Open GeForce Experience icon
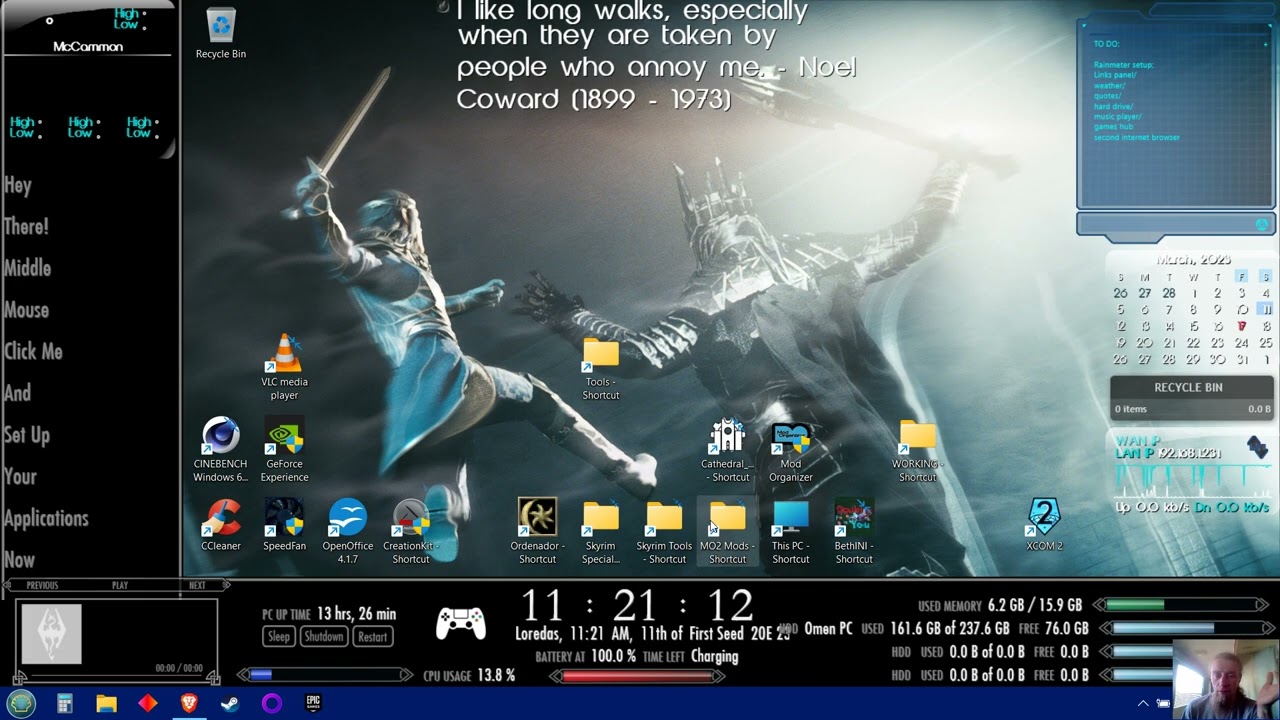The image size is (1280, 720). click(x=284, y=450)
